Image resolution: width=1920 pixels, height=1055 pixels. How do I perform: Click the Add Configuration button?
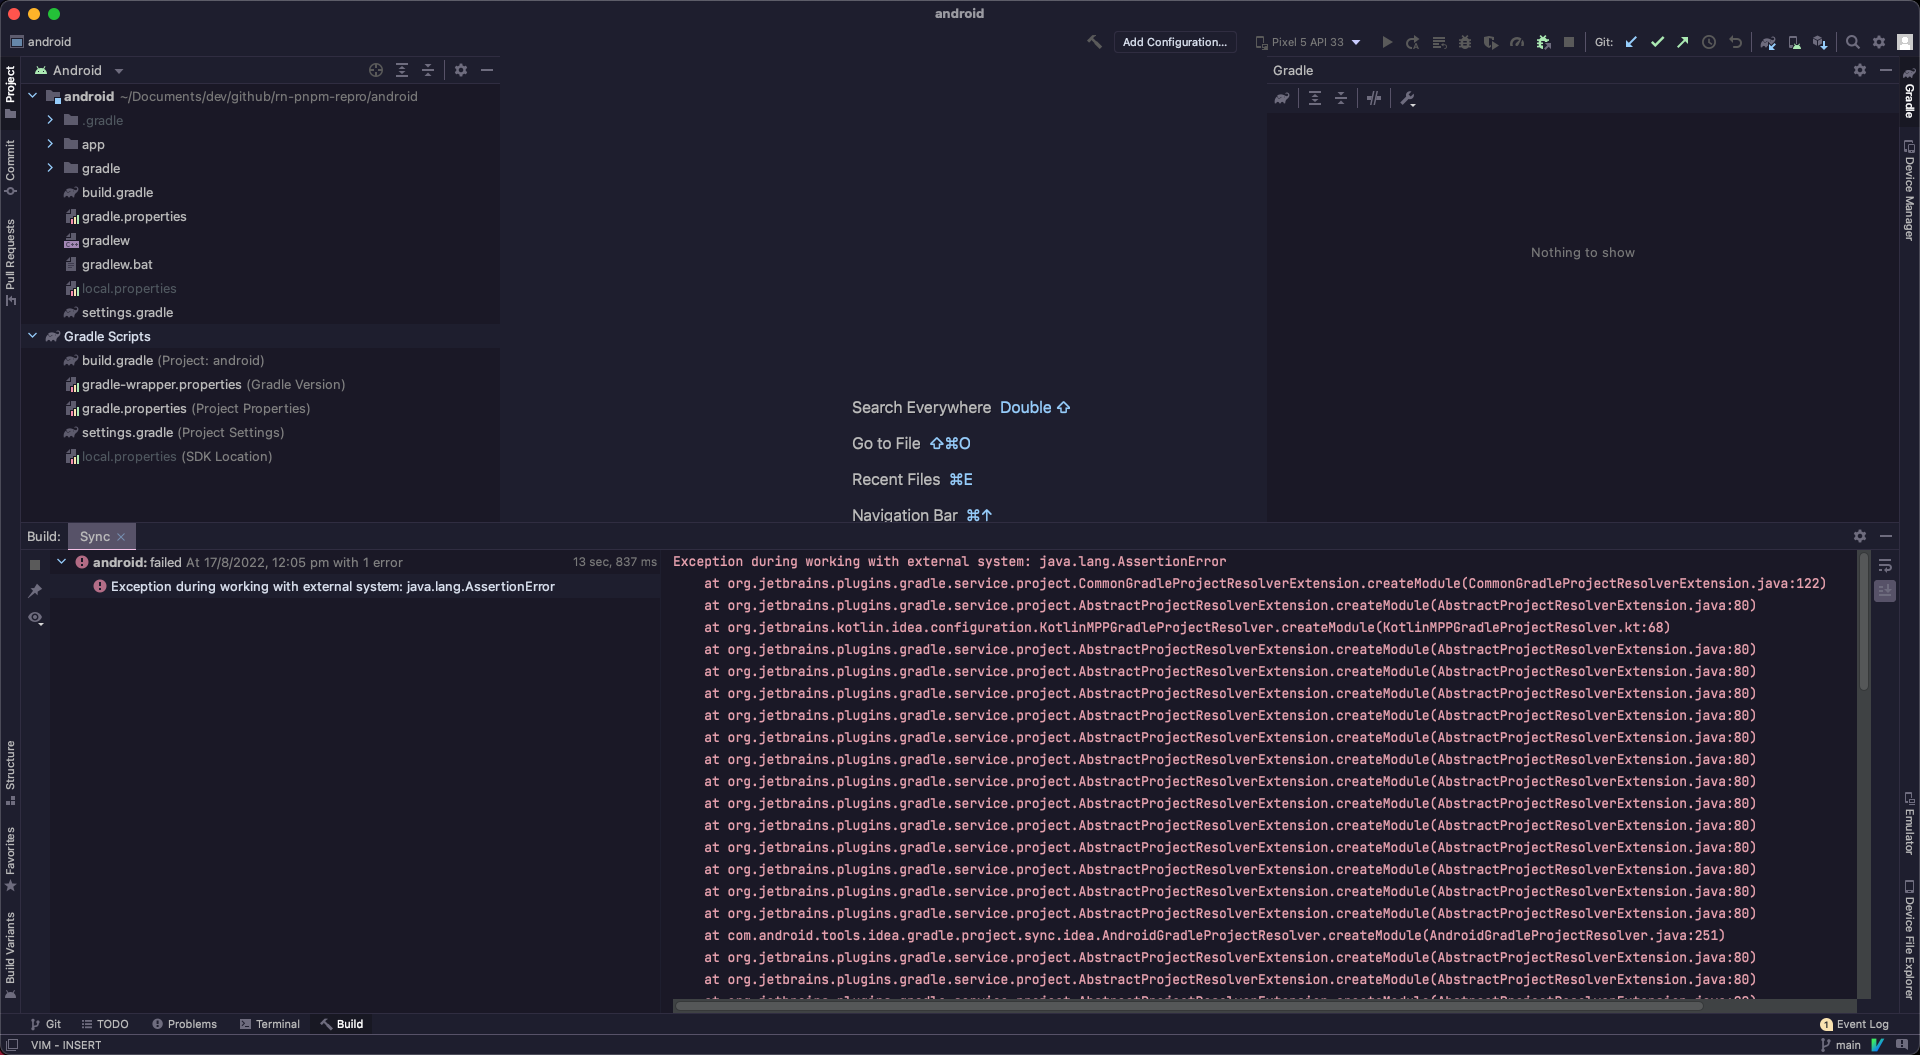point(1175,42)
